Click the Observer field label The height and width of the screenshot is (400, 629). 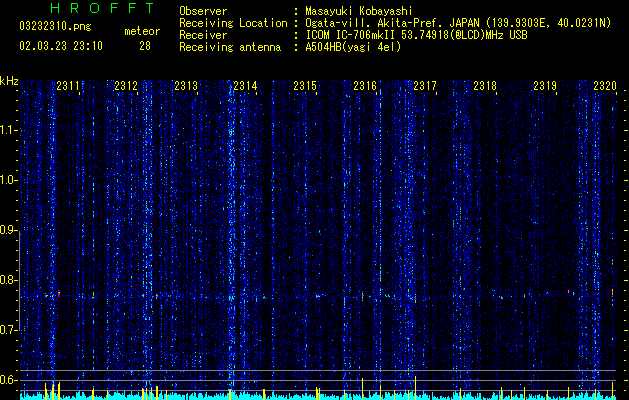[203, 11]
